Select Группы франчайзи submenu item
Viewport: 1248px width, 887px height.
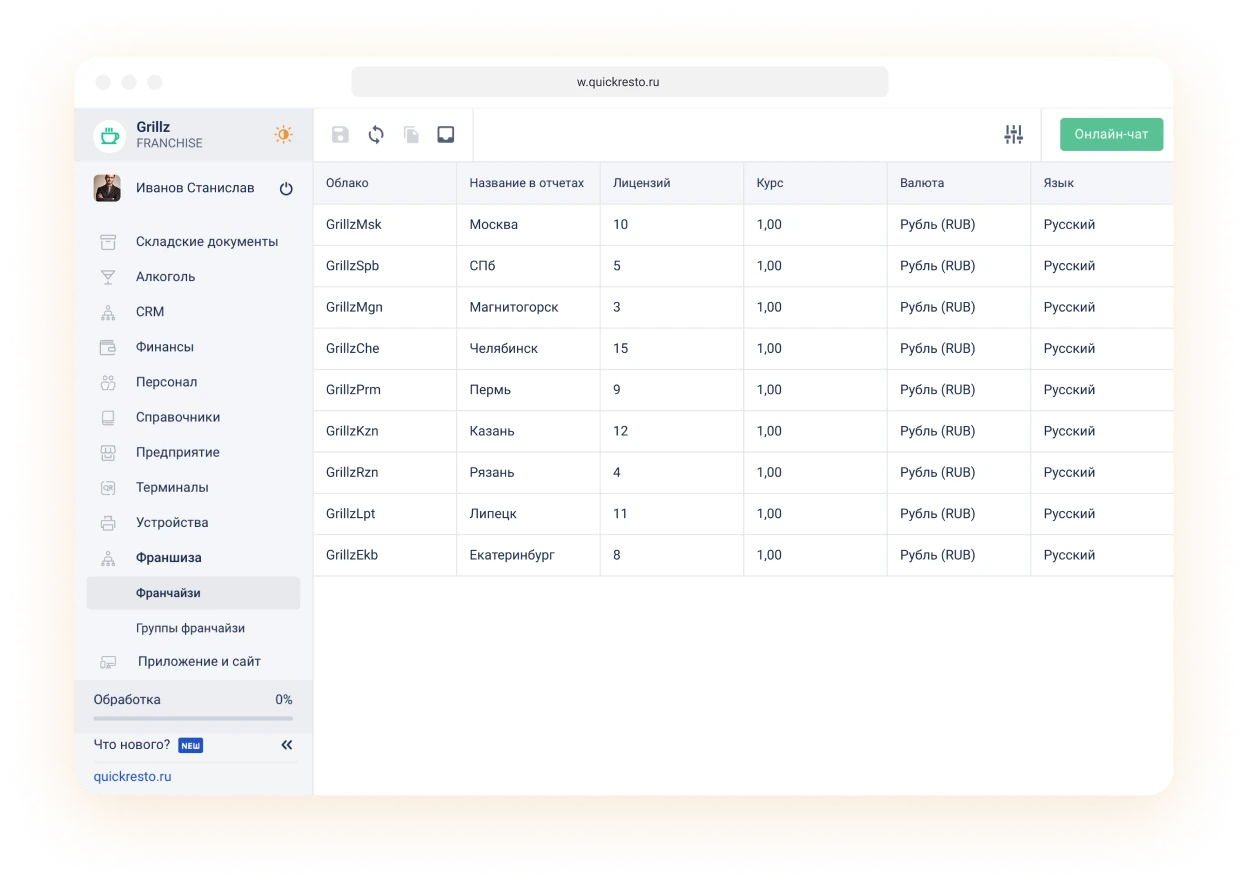click(190, 628)
